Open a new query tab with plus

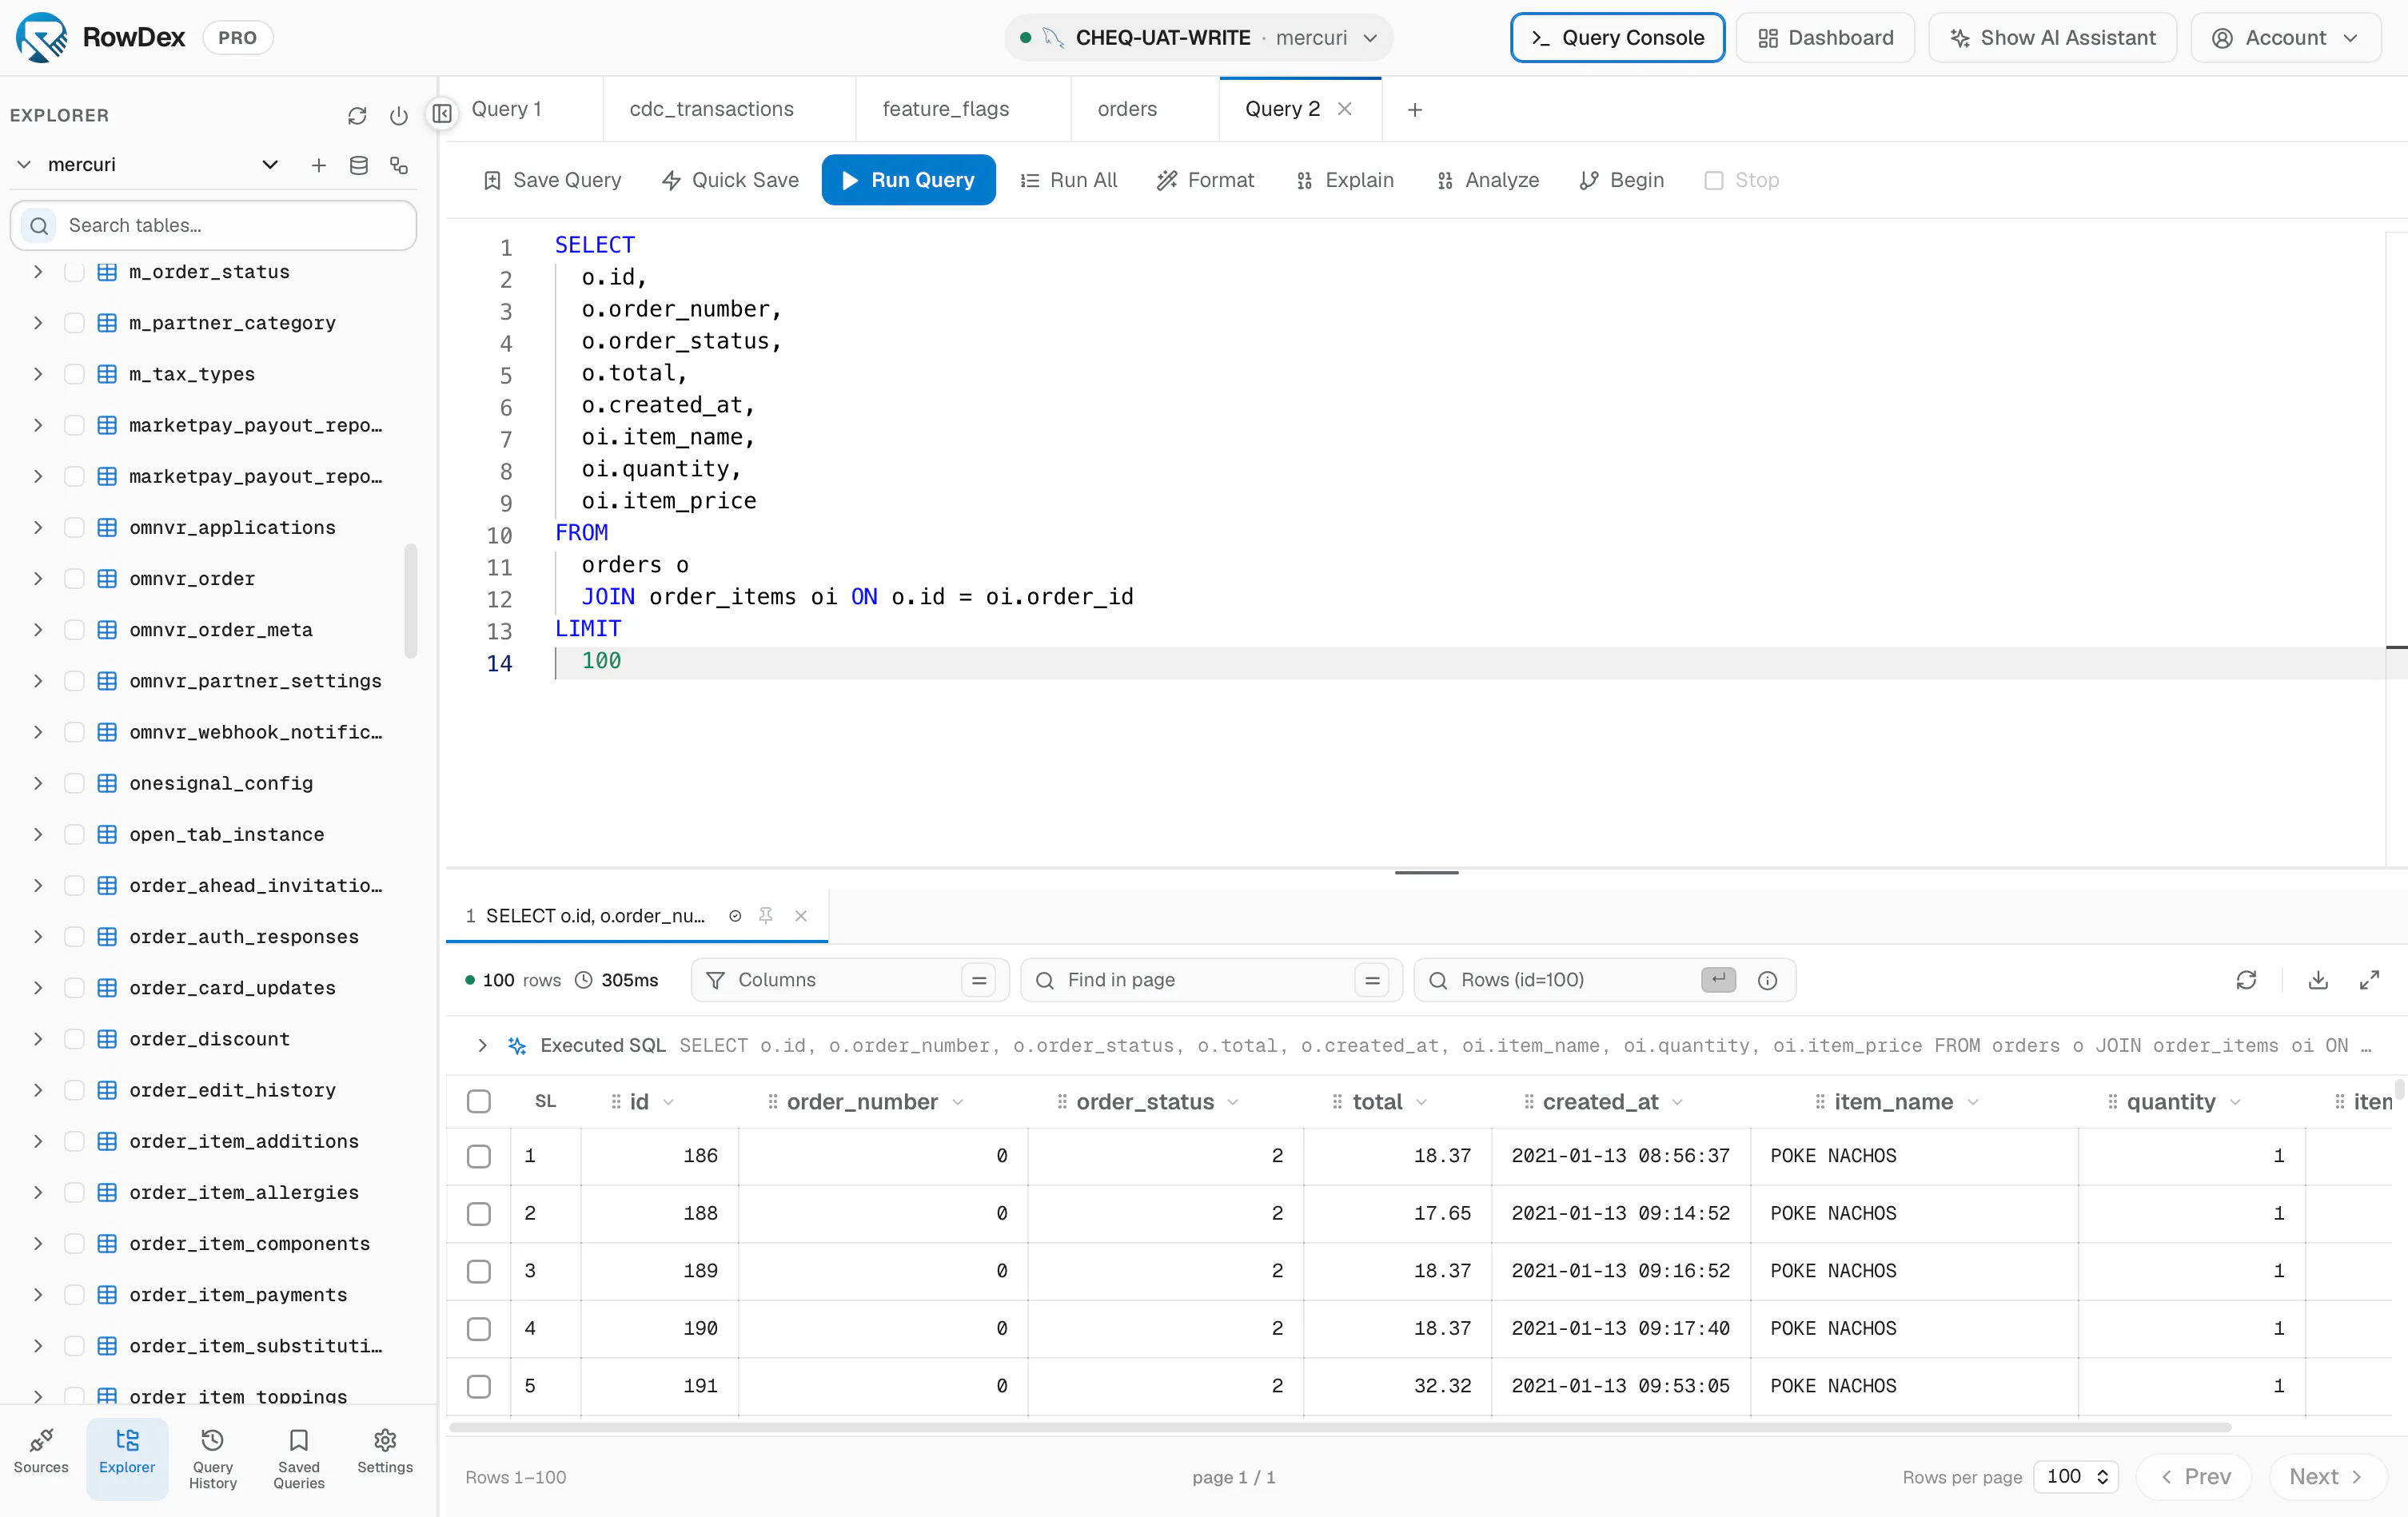1414,110
